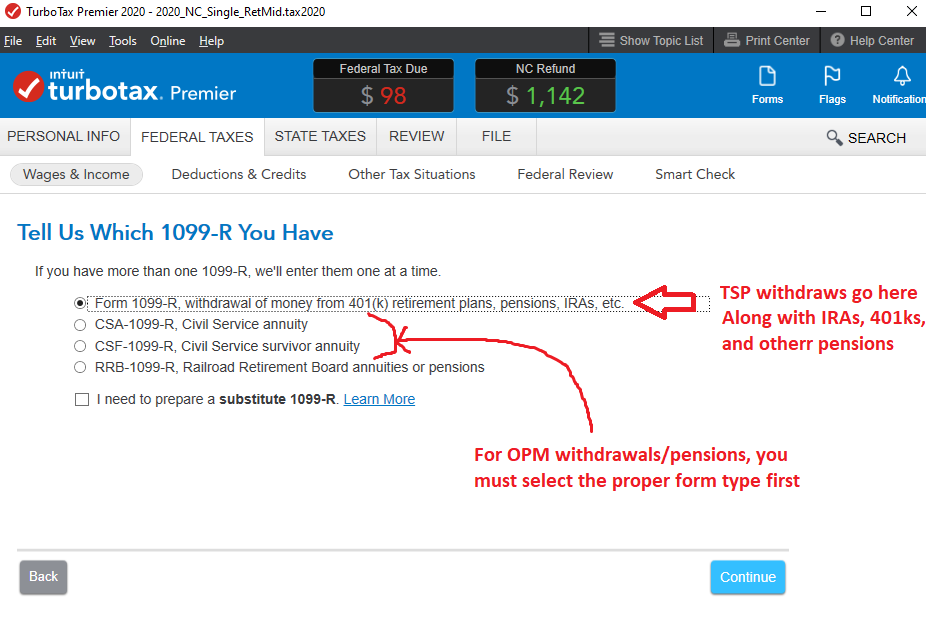Open the Help Center

click(x=872, y=41)
